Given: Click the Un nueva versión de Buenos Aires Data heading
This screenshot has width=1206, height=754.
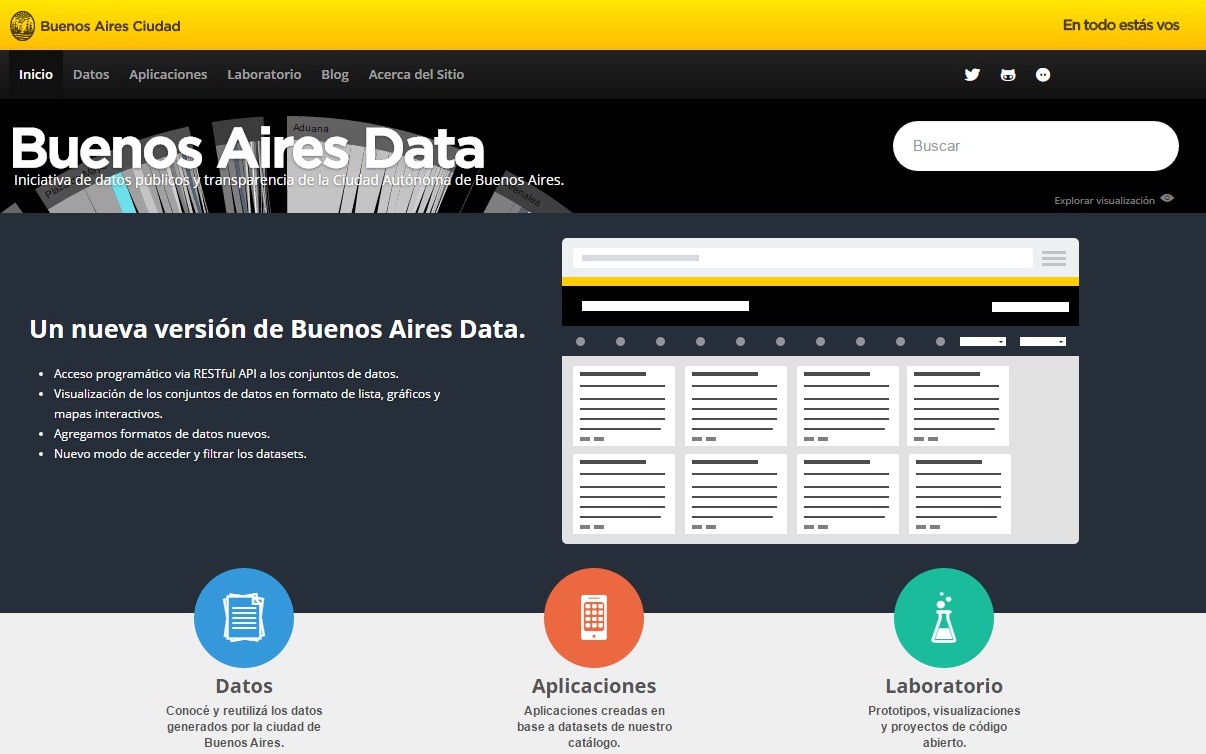Looking at the screenshot, I should (277, 329).
